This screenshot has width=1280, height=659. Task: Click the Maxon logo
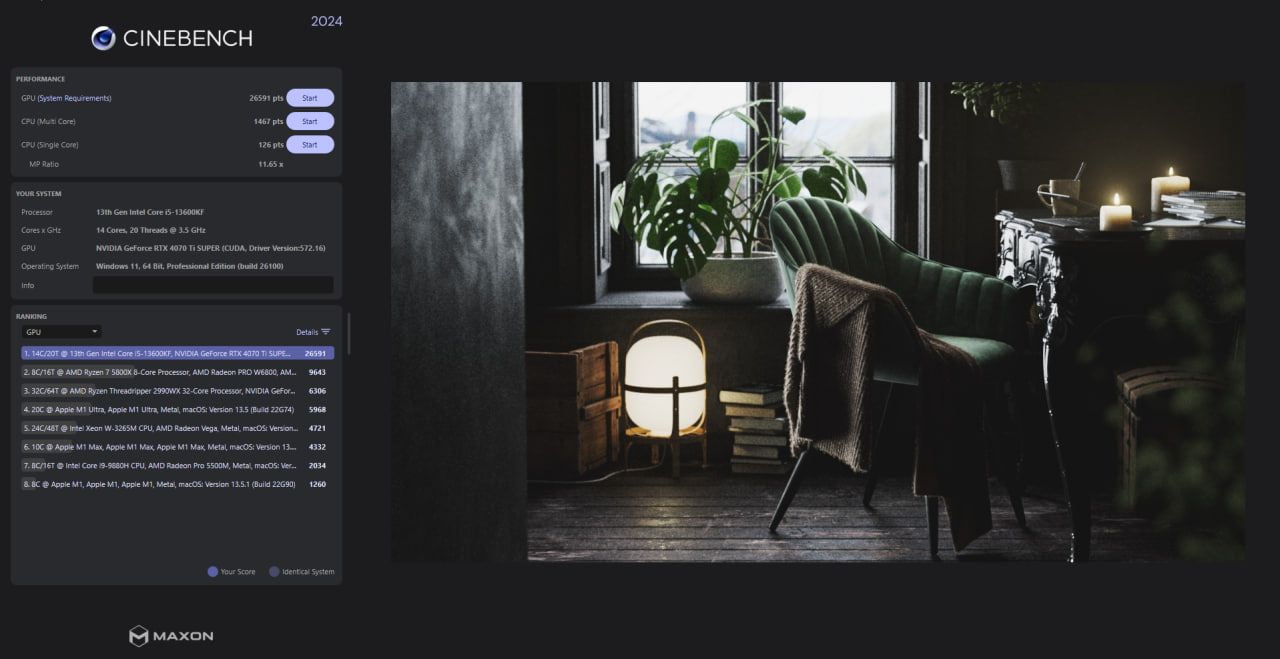tap(171, 636)
